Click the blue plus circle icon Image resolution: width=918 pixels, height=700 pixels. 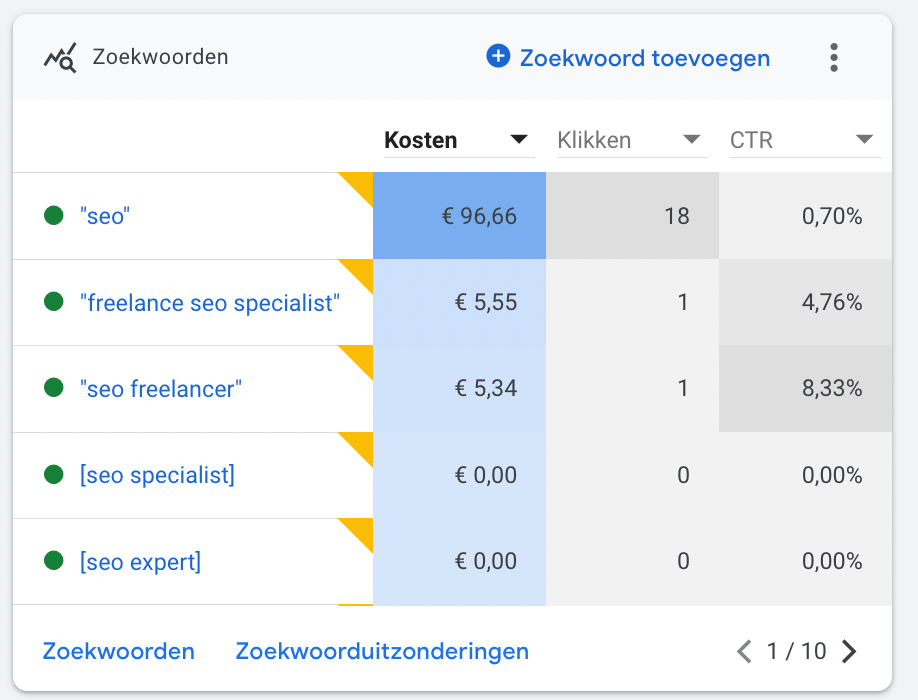point(498,56)
